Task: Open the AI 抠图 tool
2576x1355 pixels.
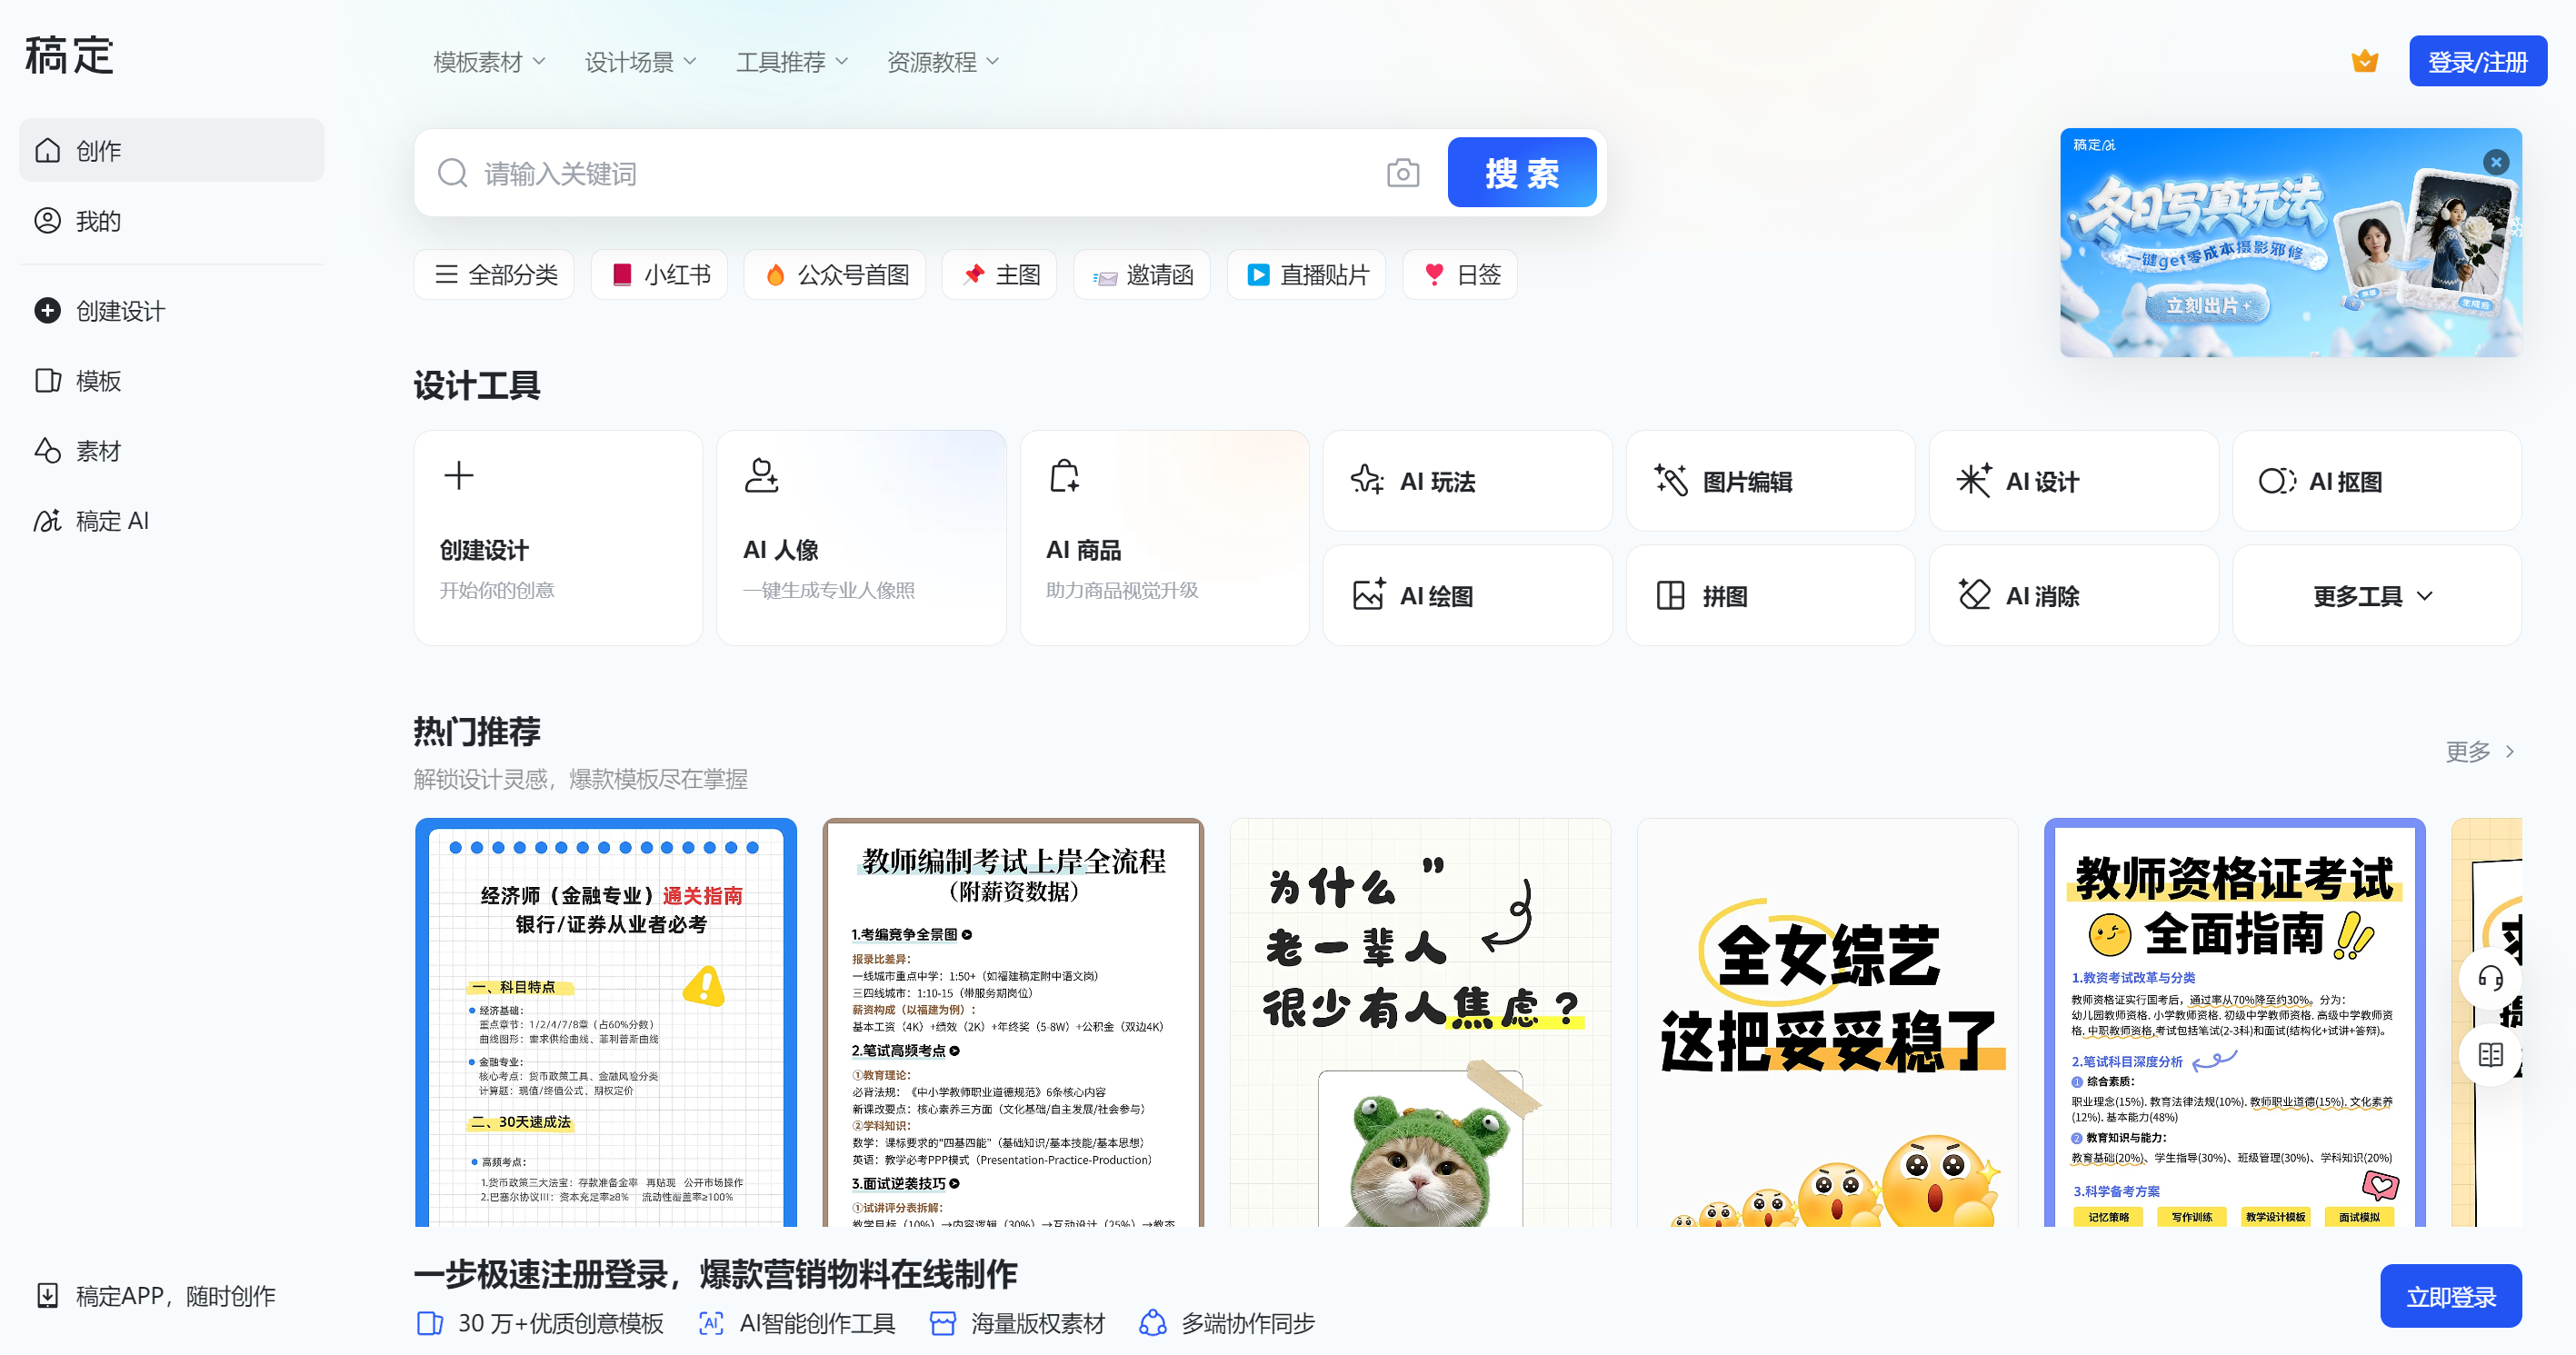Action: point(2376,481)
